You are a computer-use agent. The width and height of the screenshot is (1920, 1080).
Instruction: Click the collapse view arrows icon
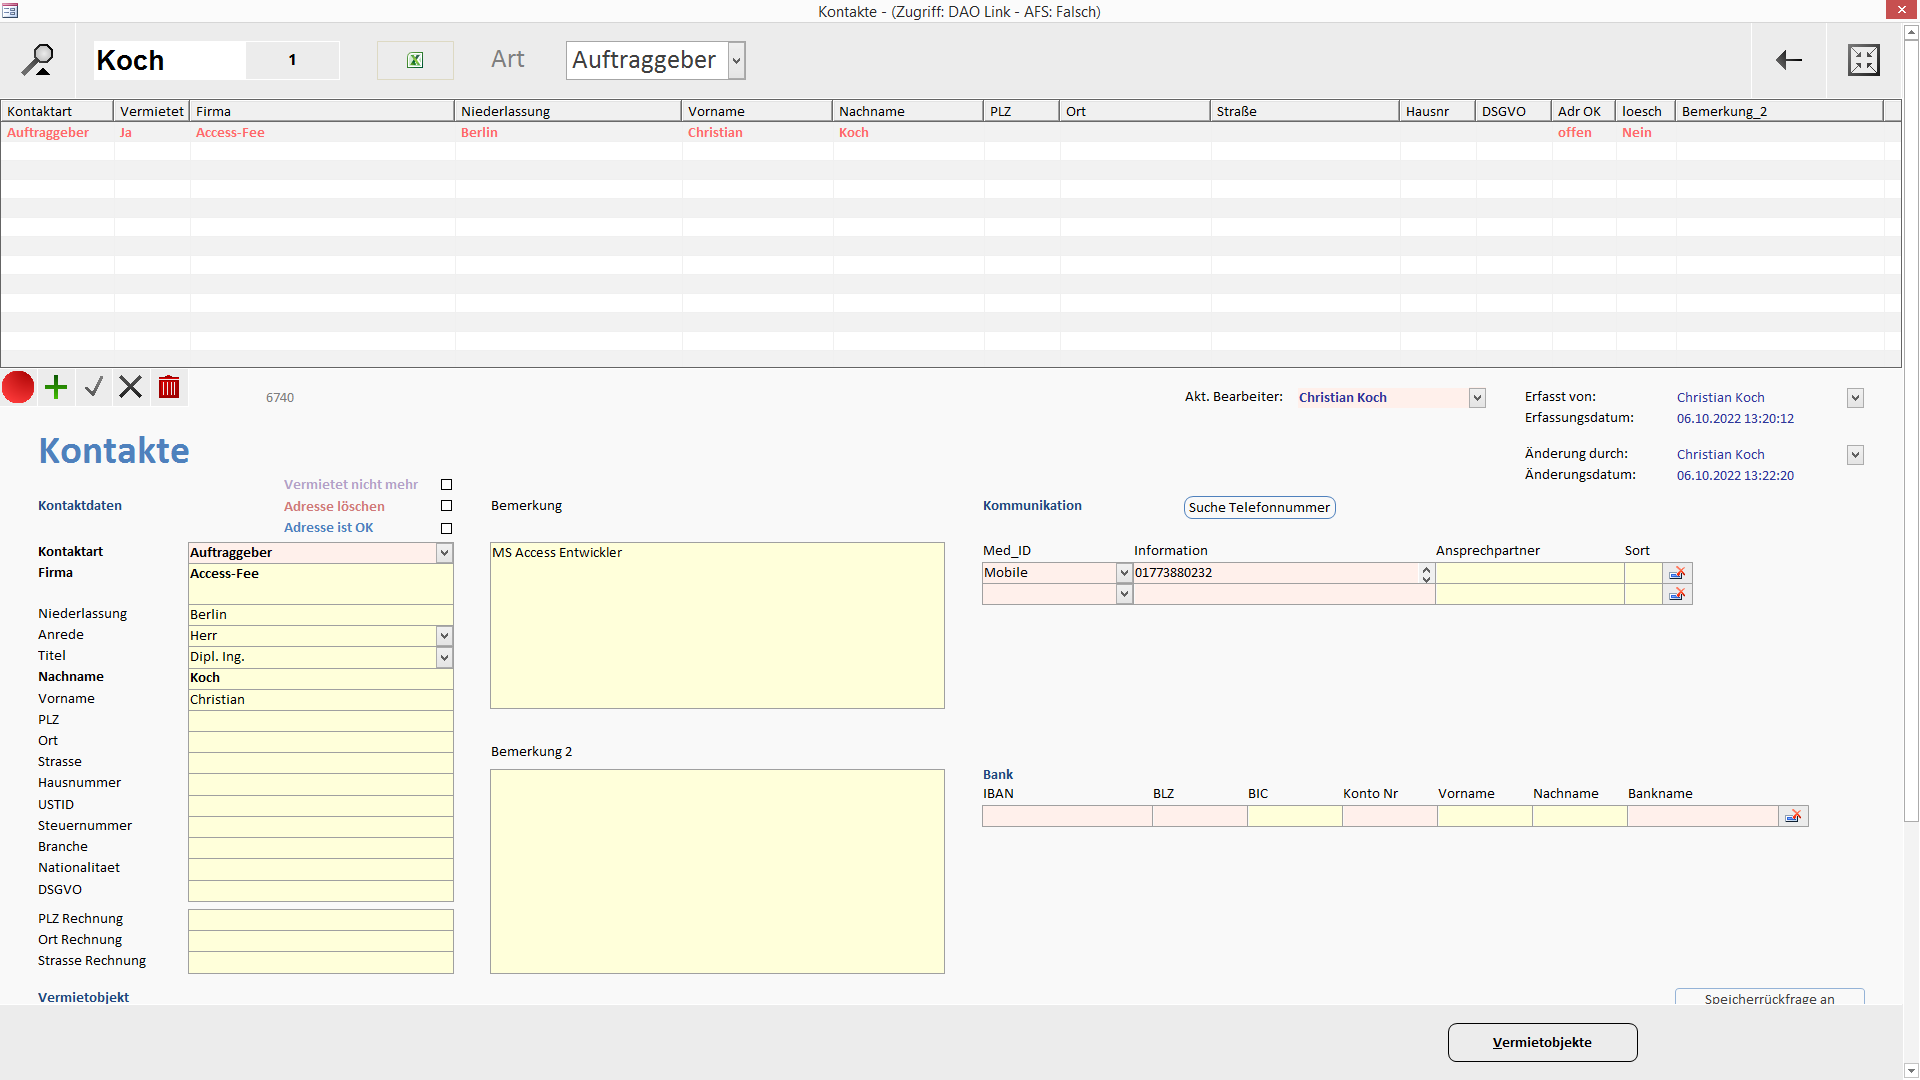pos(1863,60)
